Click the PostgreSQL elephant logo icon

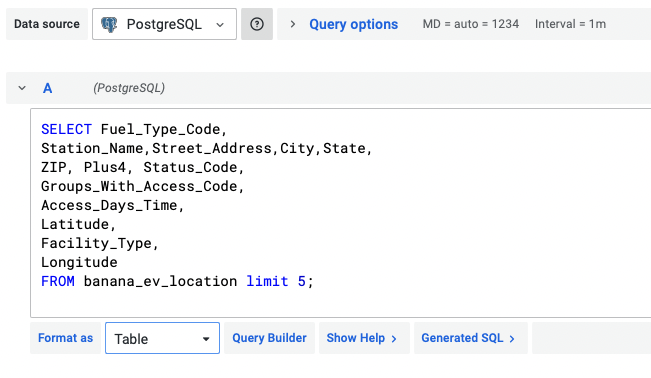(109, 24)
